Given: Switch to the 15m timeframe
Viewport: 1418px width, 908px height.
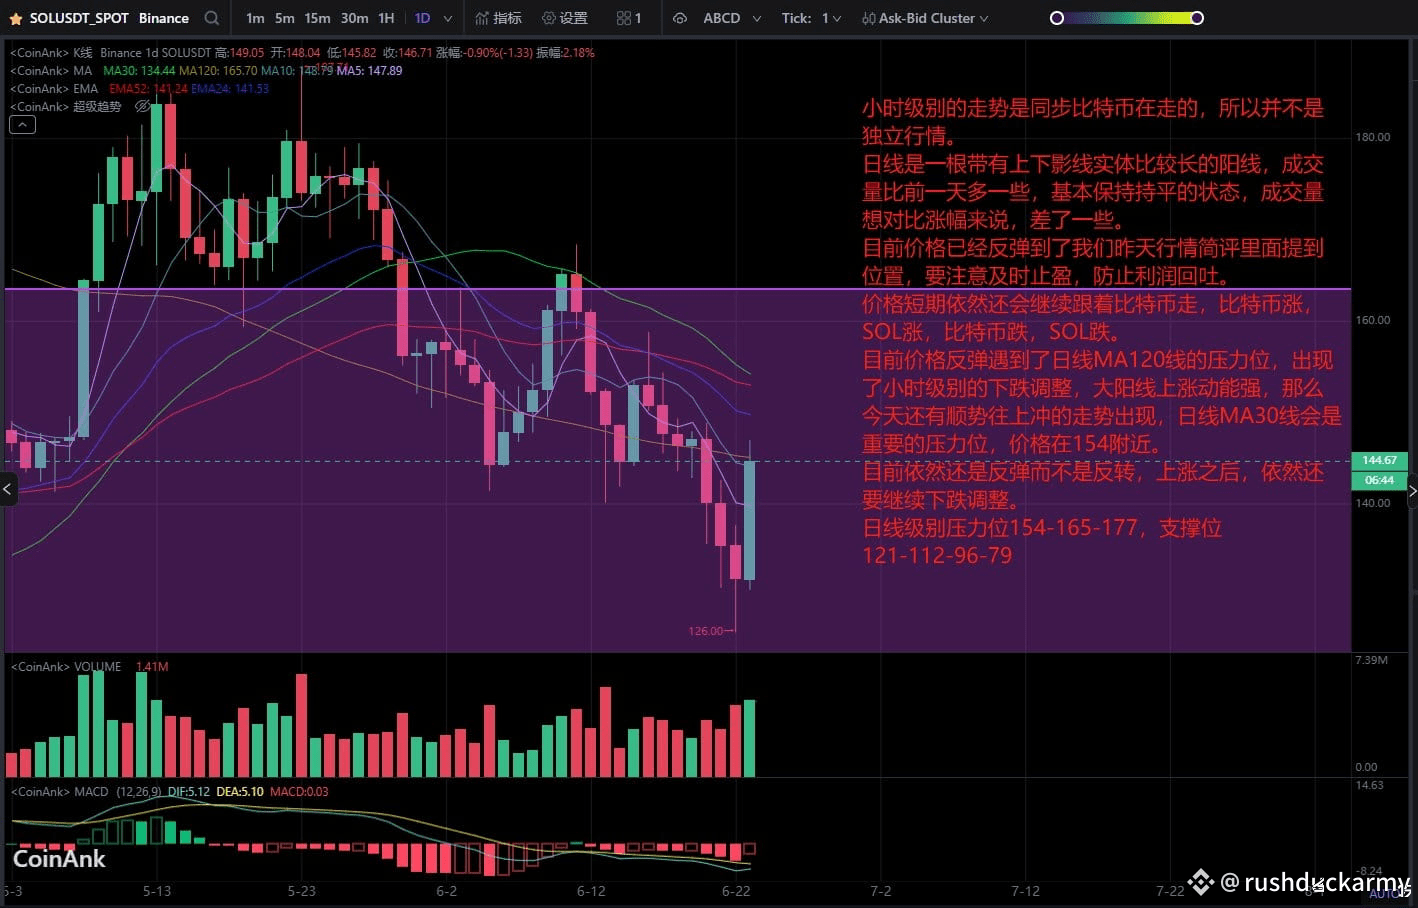Looking at the screenshot, I should coord(317,18).
